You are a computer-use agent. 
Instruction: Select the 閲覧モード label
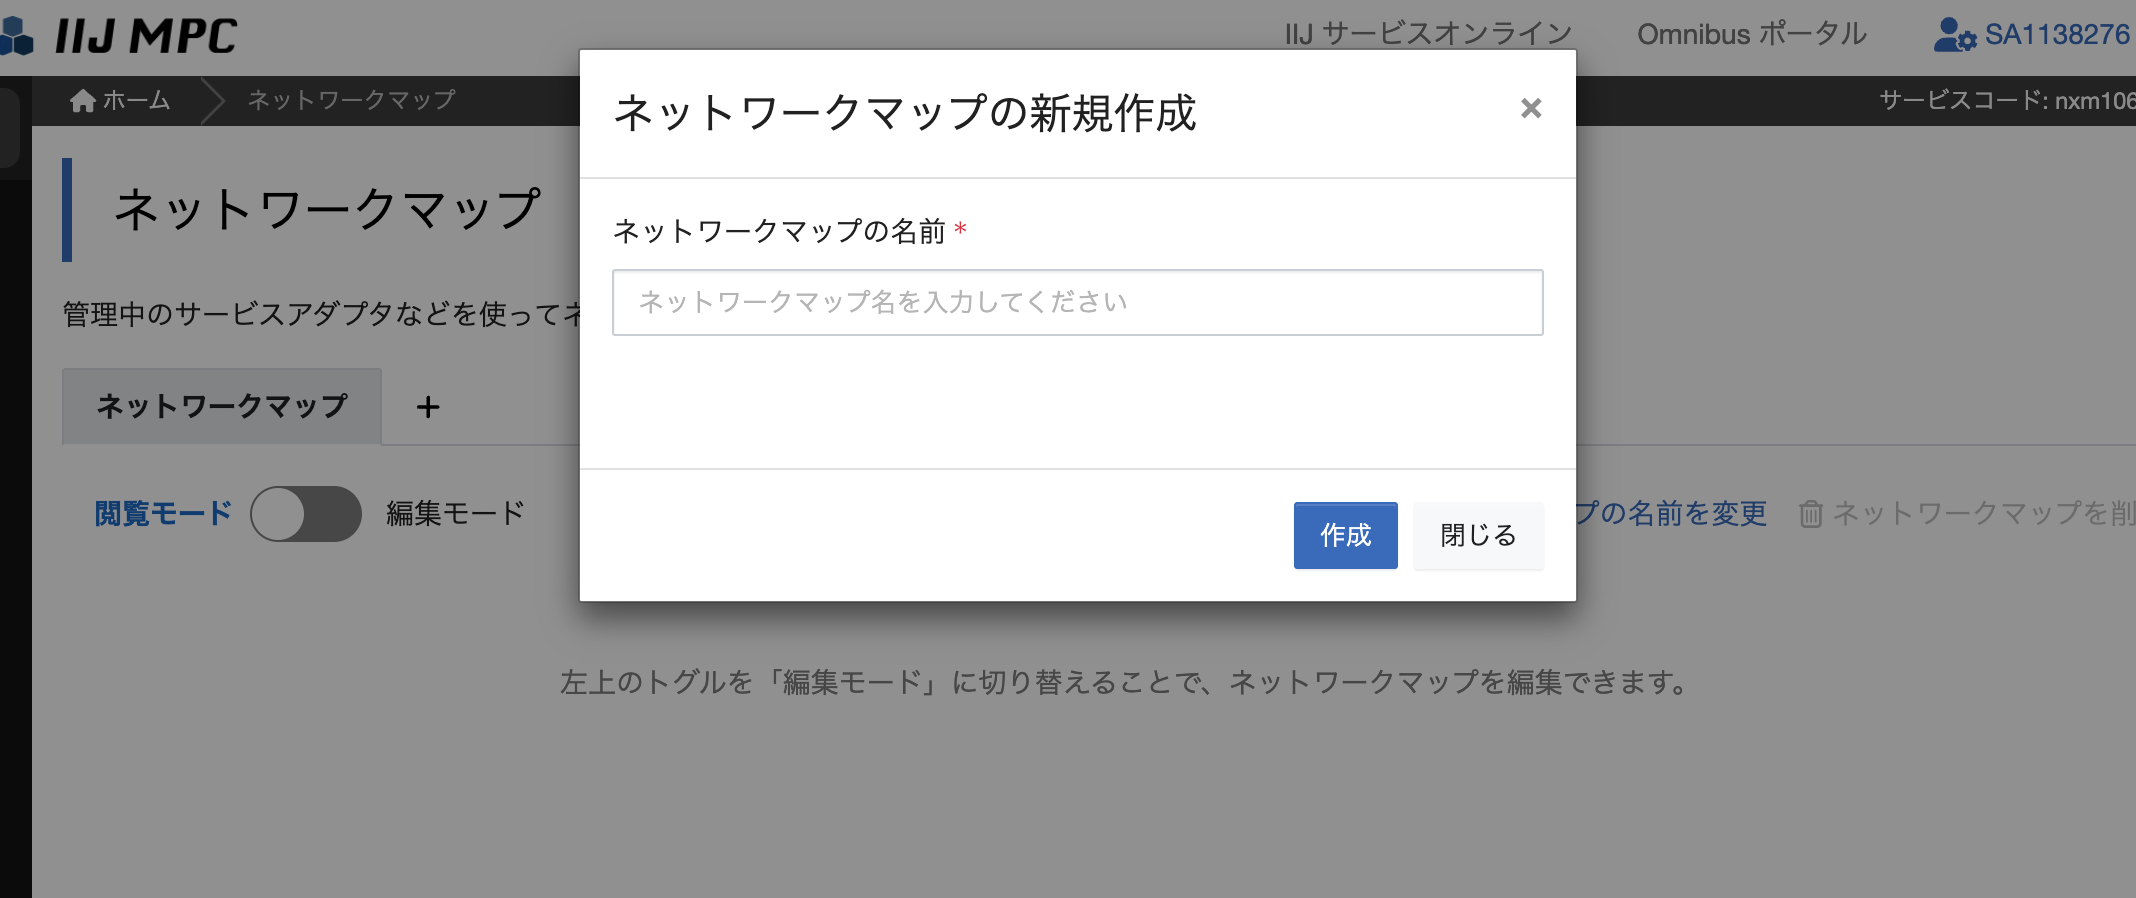pyautogui.click(x=163, y=514)
